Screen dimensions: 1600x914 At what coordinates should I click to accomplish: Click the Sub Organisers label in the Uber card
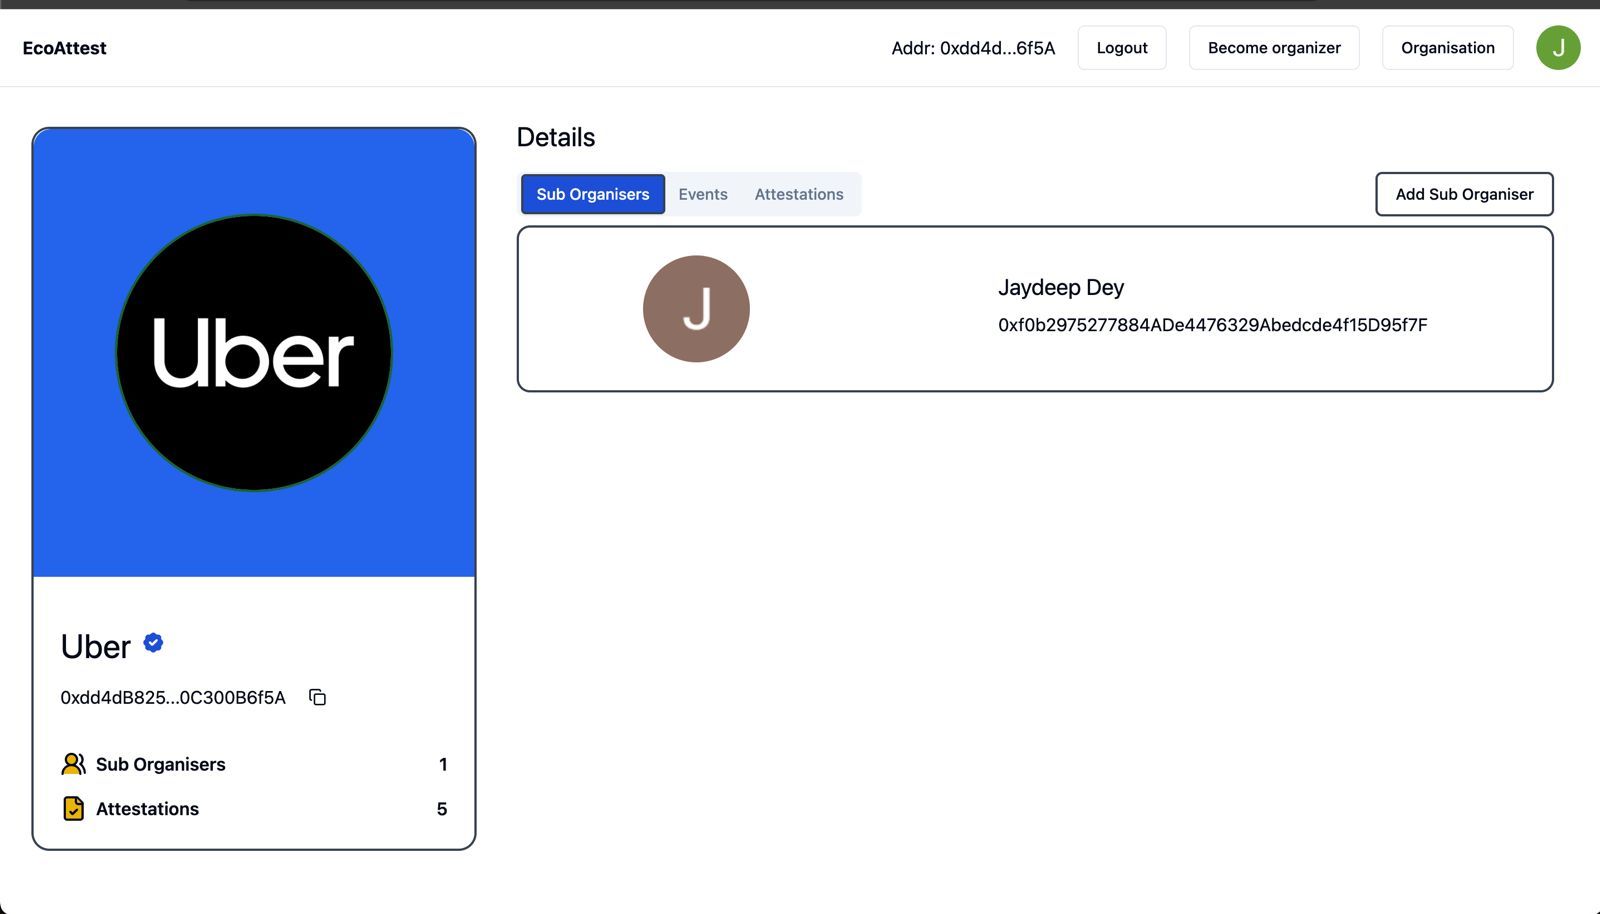pyautogui.click(x=161, y=764)
